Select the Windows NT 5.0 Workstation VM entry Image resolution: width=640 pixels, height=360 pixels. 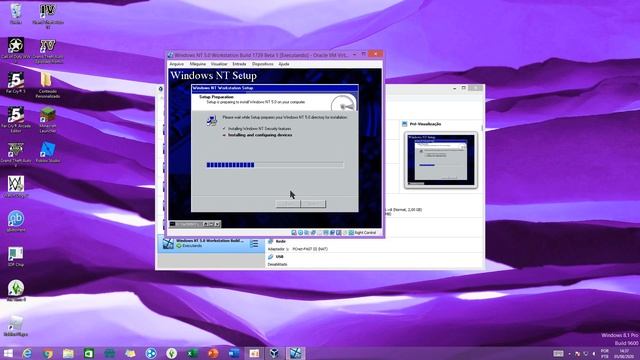pyautogui.click(x=211, y=244)
